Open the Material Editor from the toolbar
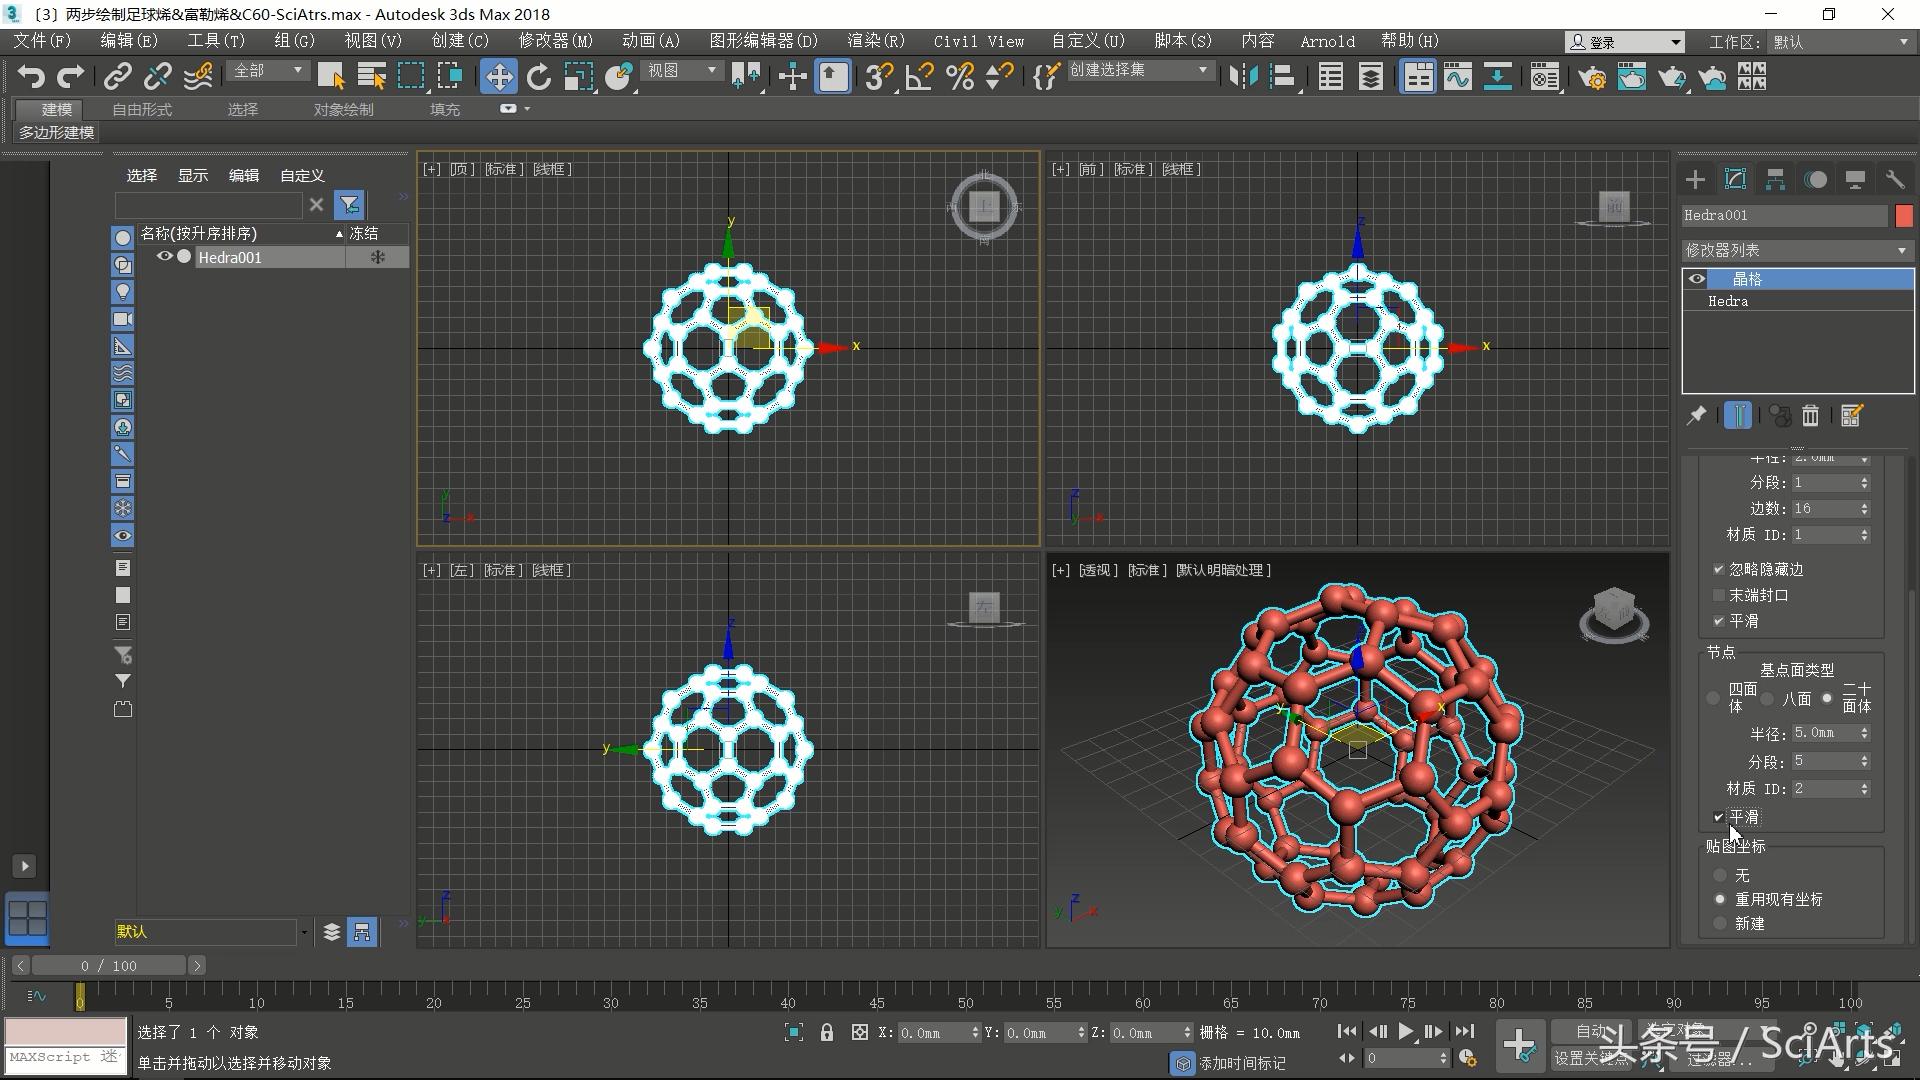The width and height of the screenshot is (1920, 1080). point(1543,76)
